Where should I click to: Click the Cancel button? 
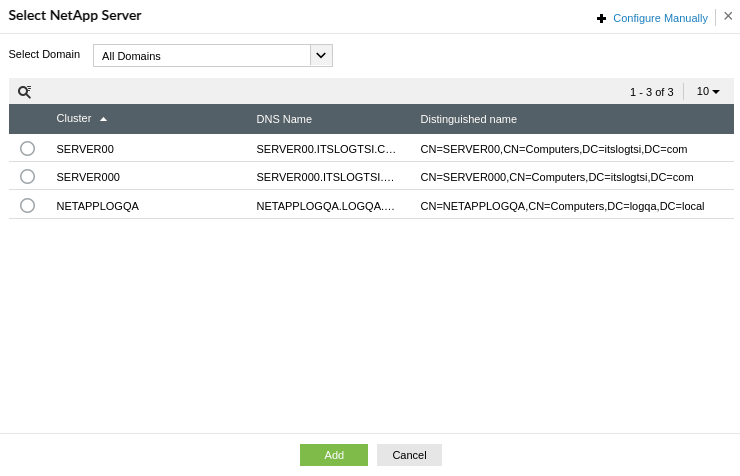tap(409, 455)
